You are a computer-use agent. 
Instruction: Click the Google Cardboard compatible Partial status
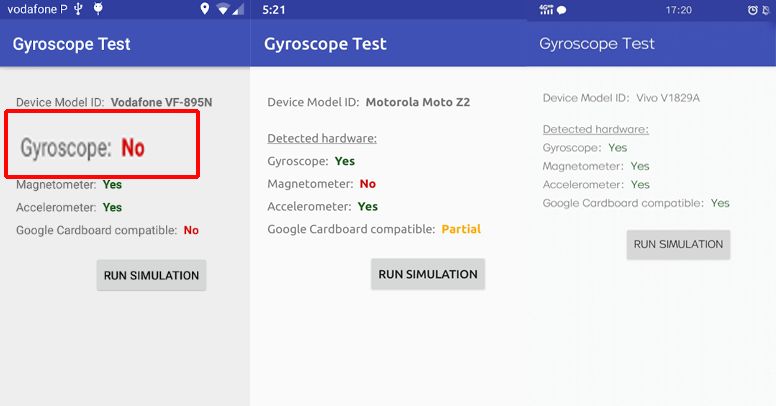pos(461,229)
